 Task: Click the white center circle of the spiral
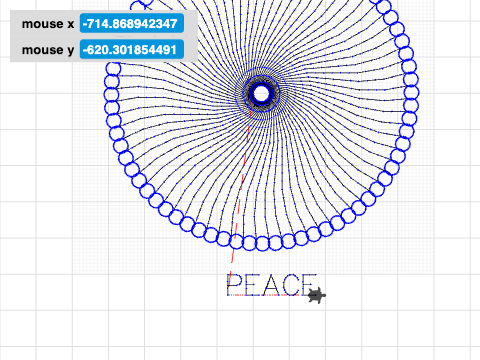[261, 94]
